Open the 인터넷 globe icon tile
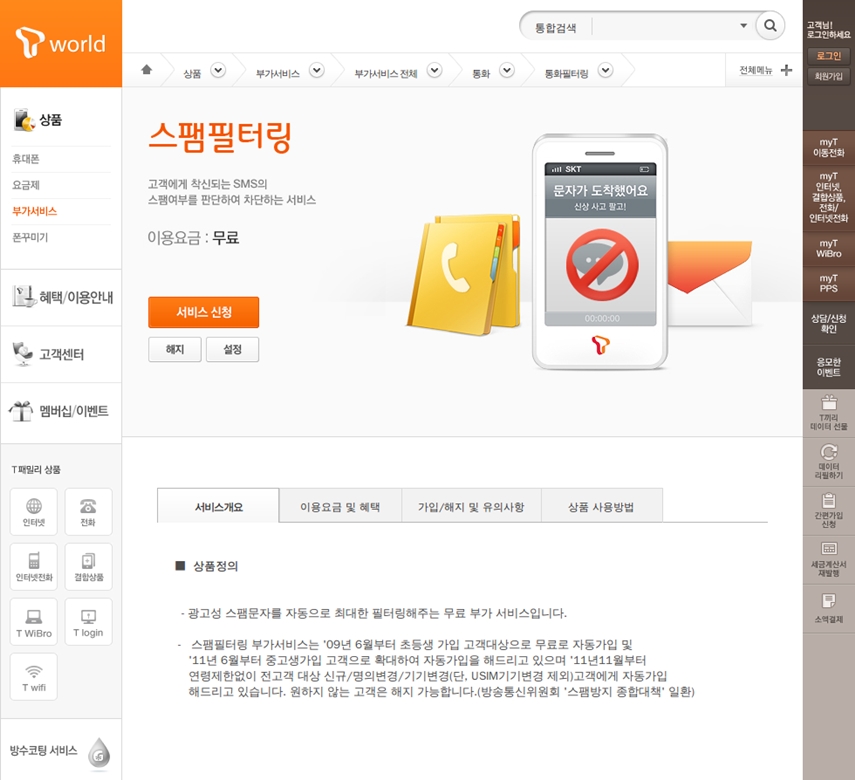 [x=34, y=512]
